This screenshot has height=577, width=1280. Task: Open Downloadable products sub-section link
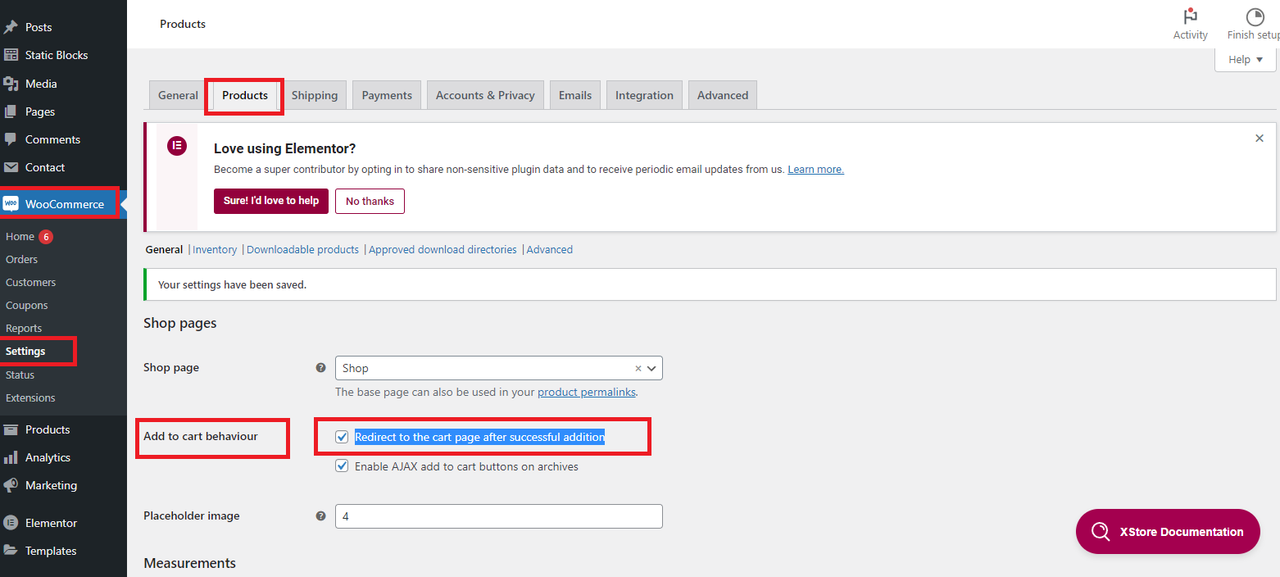(303, 250)
